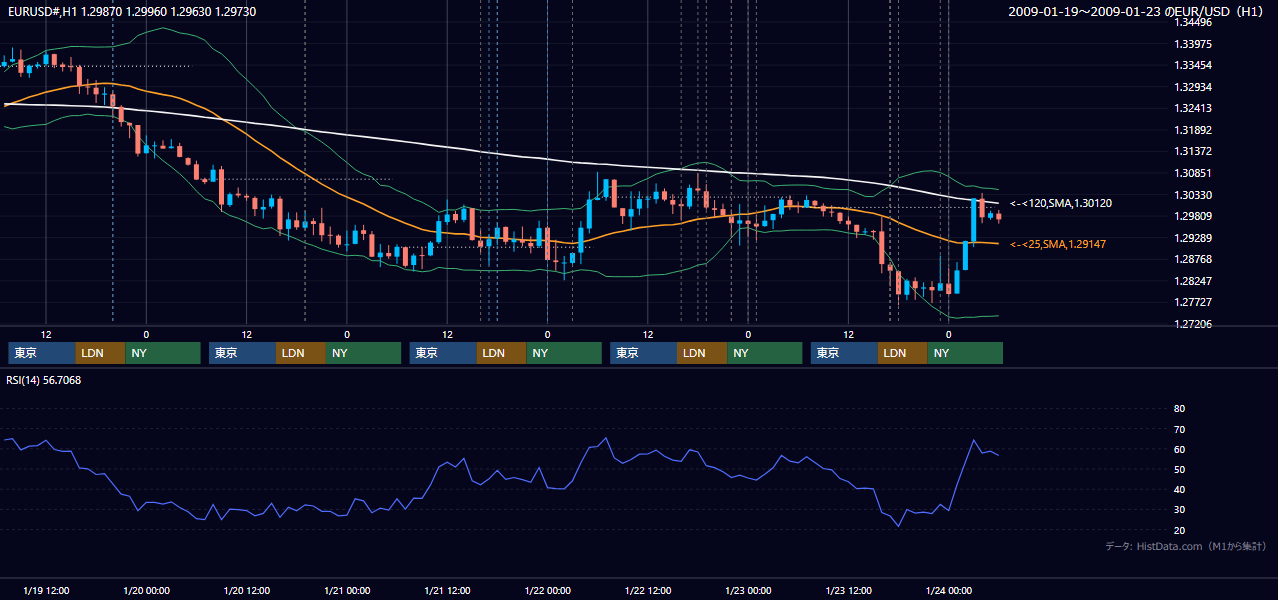Click the RSI 80 level label
The height and width of the screenshot is (600, 1278).
[1179, 409]
